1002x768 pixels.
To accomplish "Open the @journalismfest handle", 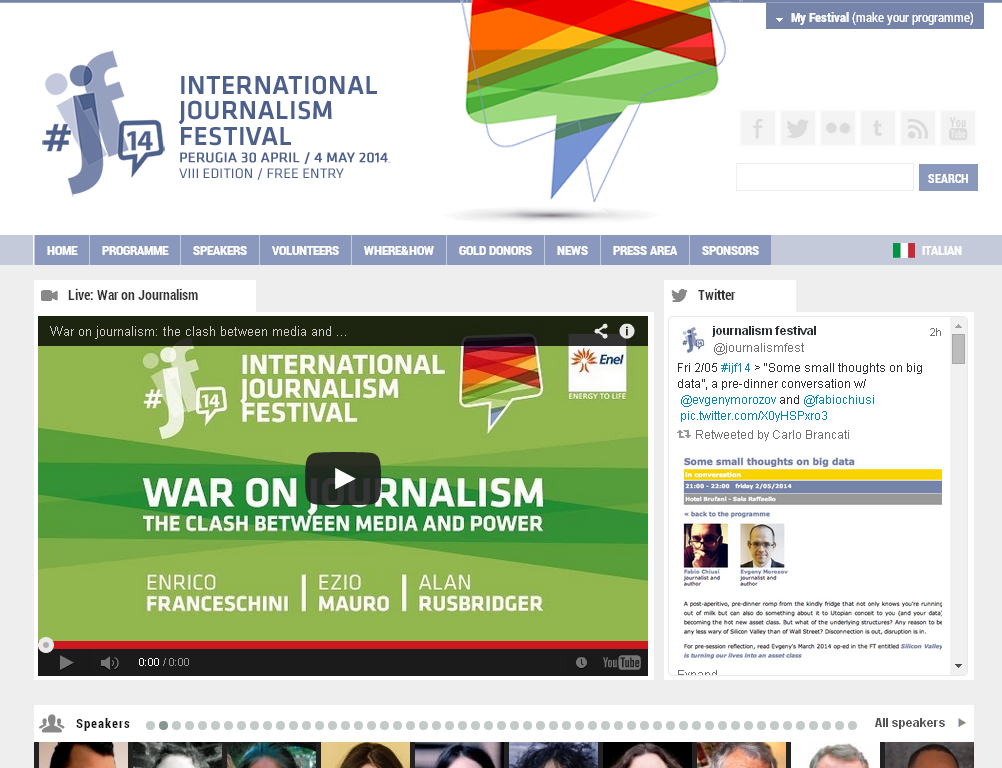I will 759,348.
